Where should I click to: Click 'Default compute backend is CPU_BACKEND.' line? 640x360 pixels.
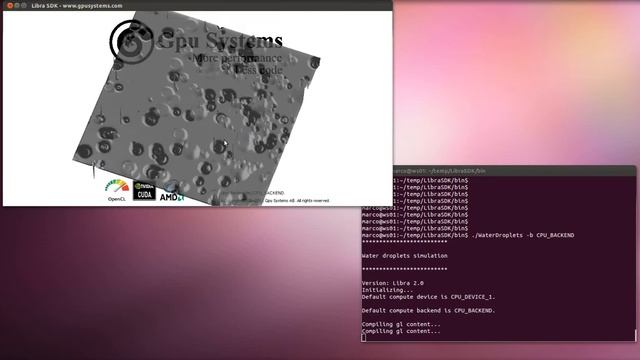coord(429,310)
